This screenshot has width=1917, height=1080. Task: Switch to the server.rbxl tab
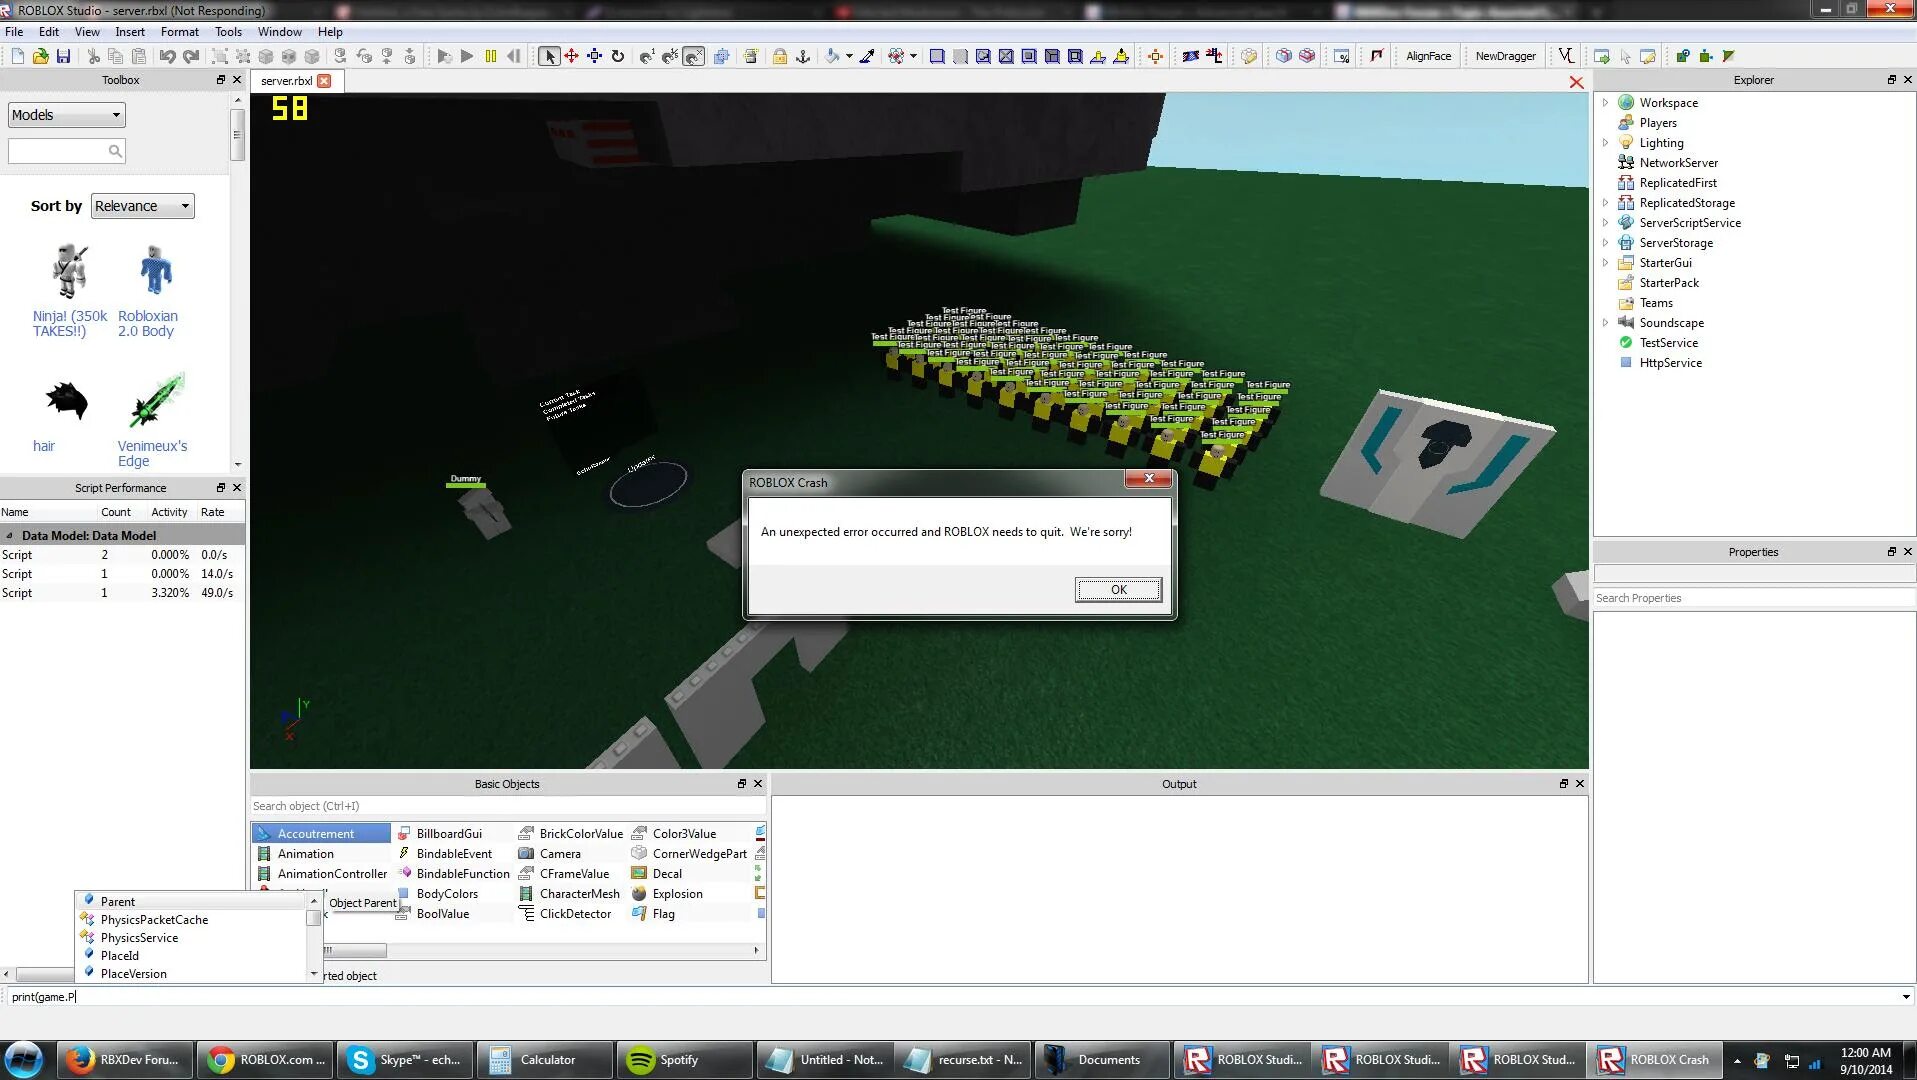click(x=287, y=81)
